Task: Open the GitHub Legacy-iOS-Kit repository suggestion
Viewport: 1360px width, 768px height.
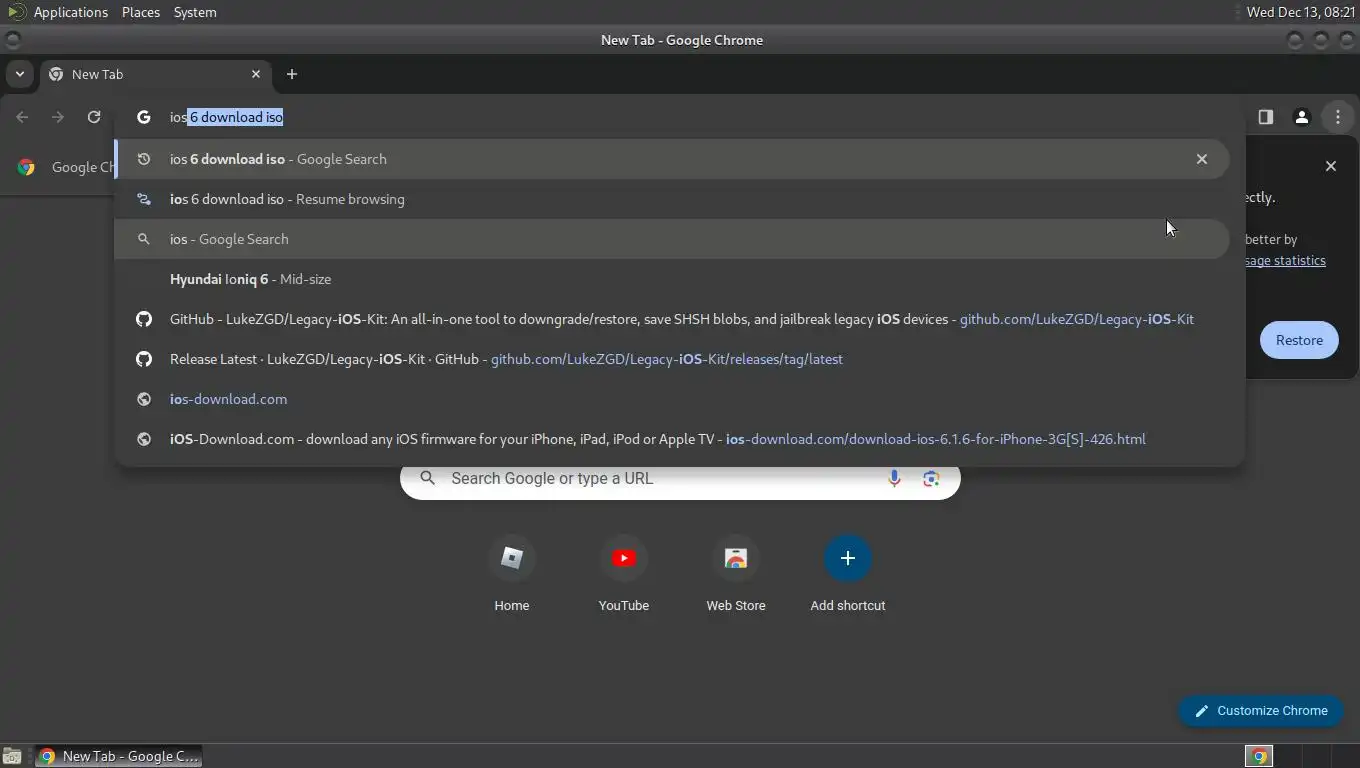Action: [672, 319]
